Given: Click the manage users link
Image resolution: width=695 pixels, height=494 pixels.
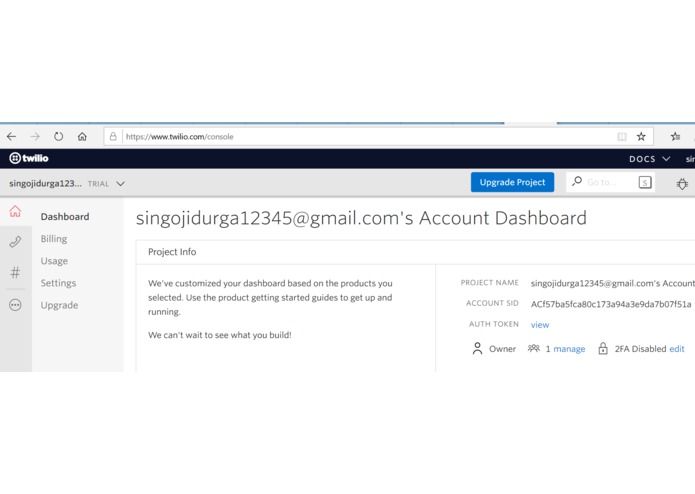Looking at the screenshot, I should 569,349.
